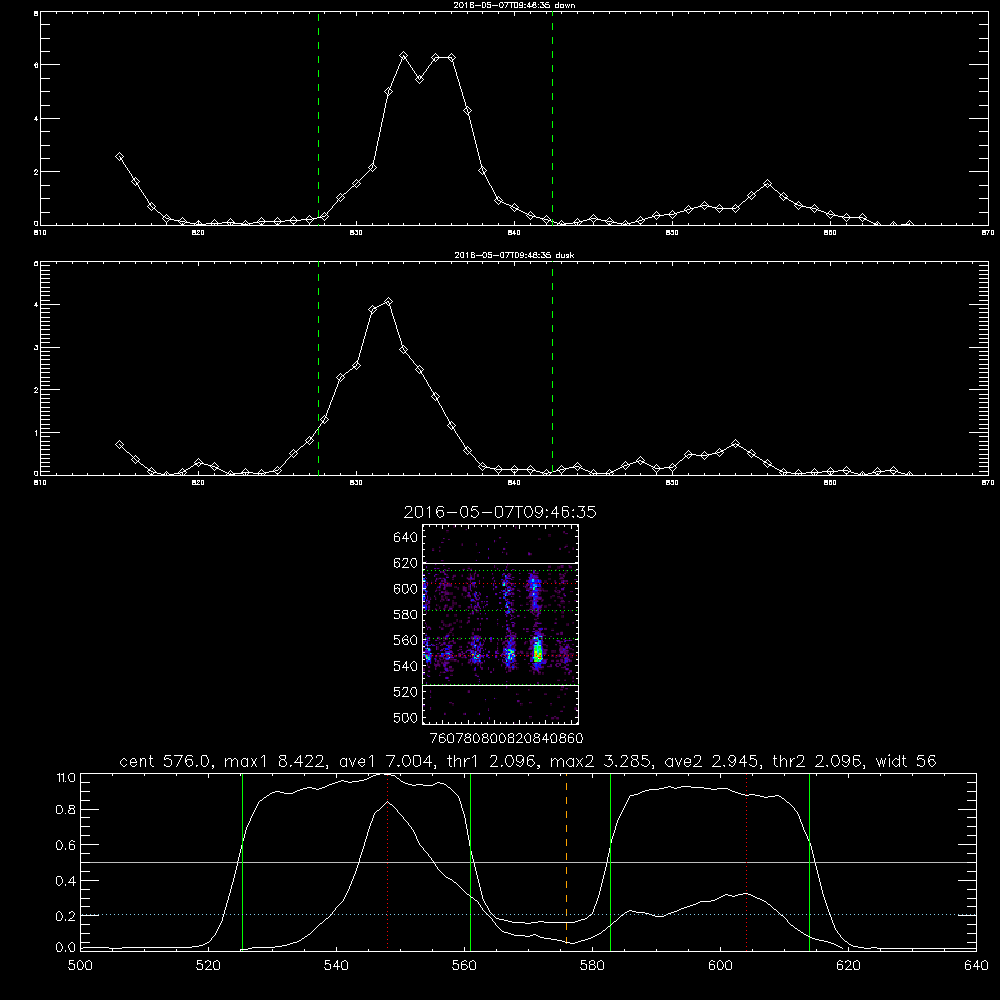Click y-axis label 580 beside the heatmap
The width and height of the screenshot is (1000, 1000).
(x=406, y=615)
